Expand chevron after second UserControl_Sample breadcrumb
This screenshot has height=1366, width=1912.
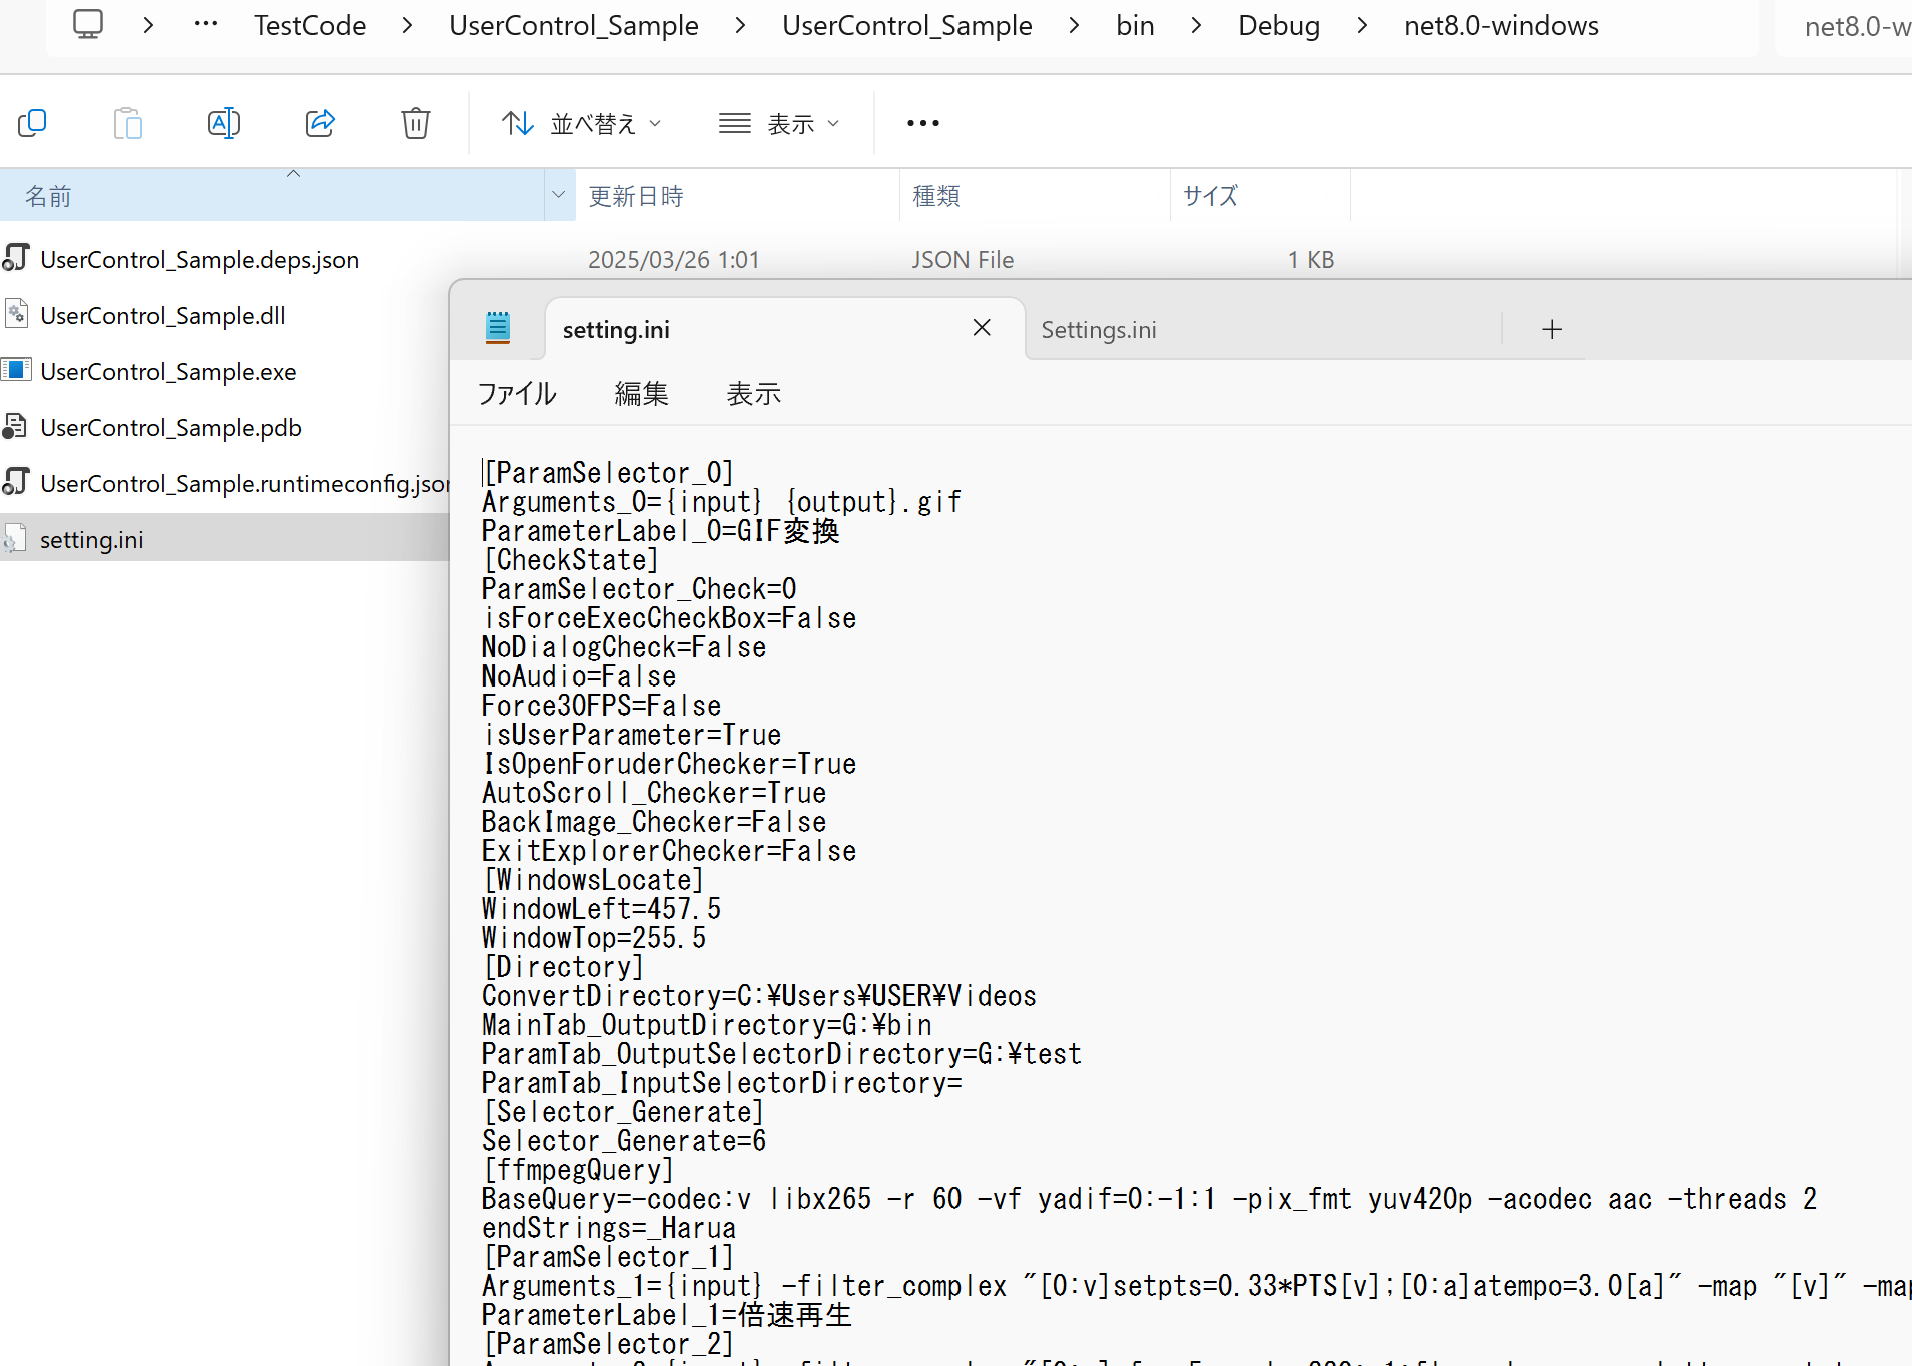[x=1074, y=25]
